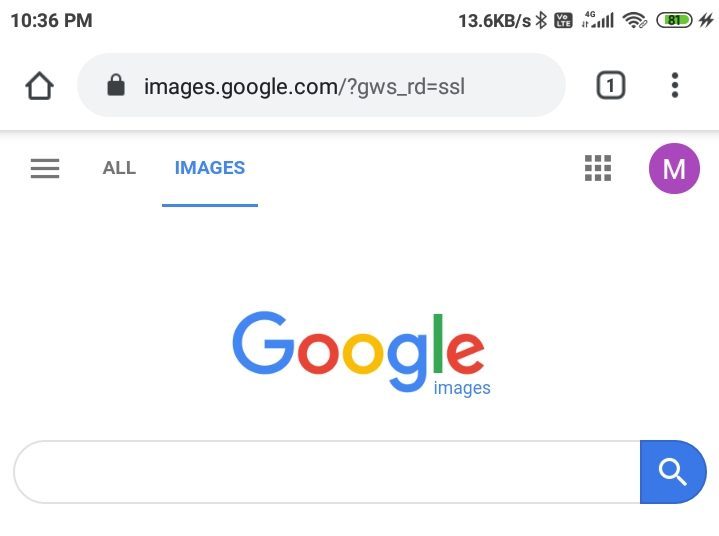Open the tab switcher showing 1 tab
This screenshot has width=719, height=536.
(610, 86)
